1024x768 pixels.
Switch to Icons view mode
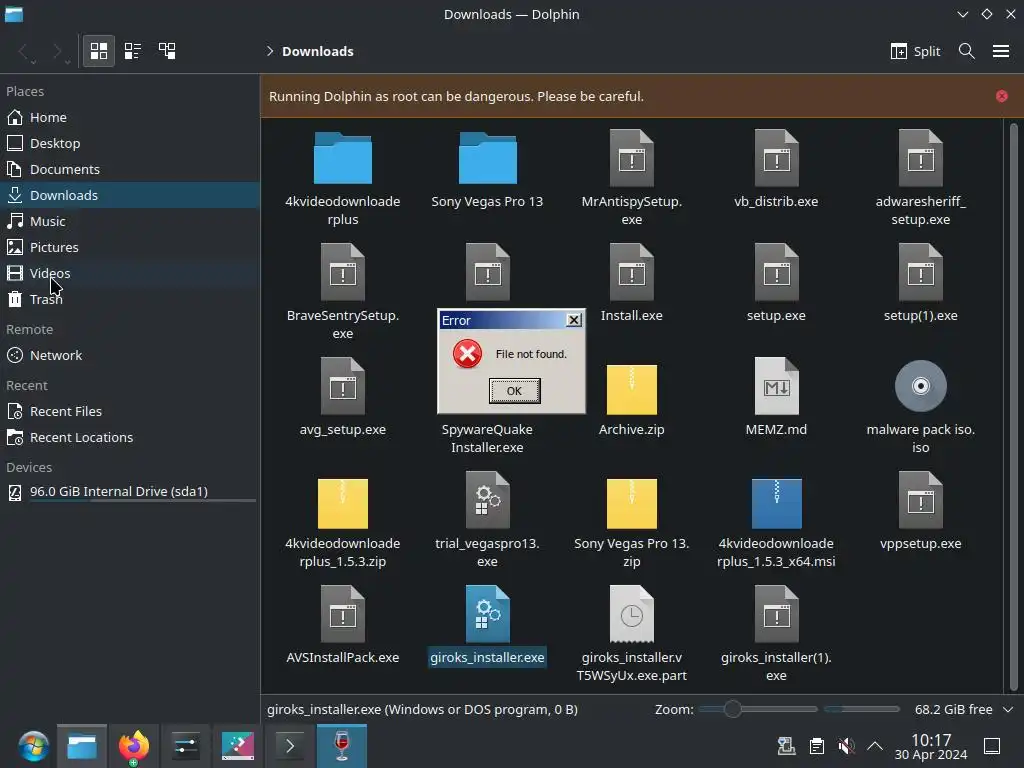[x=99, y=51]
